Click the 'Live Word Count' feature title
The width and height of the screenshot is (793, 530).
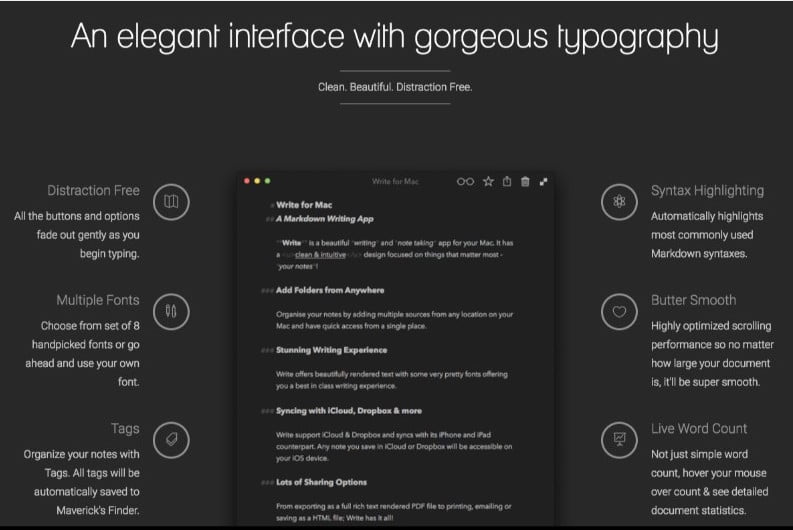(699, 429)
